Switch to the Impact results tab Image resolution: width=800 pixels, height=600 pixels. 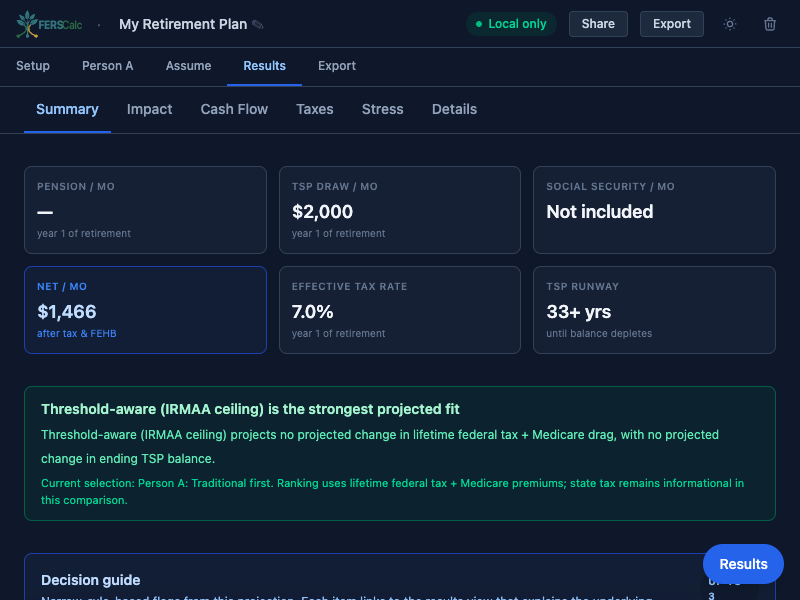(149, 109)
